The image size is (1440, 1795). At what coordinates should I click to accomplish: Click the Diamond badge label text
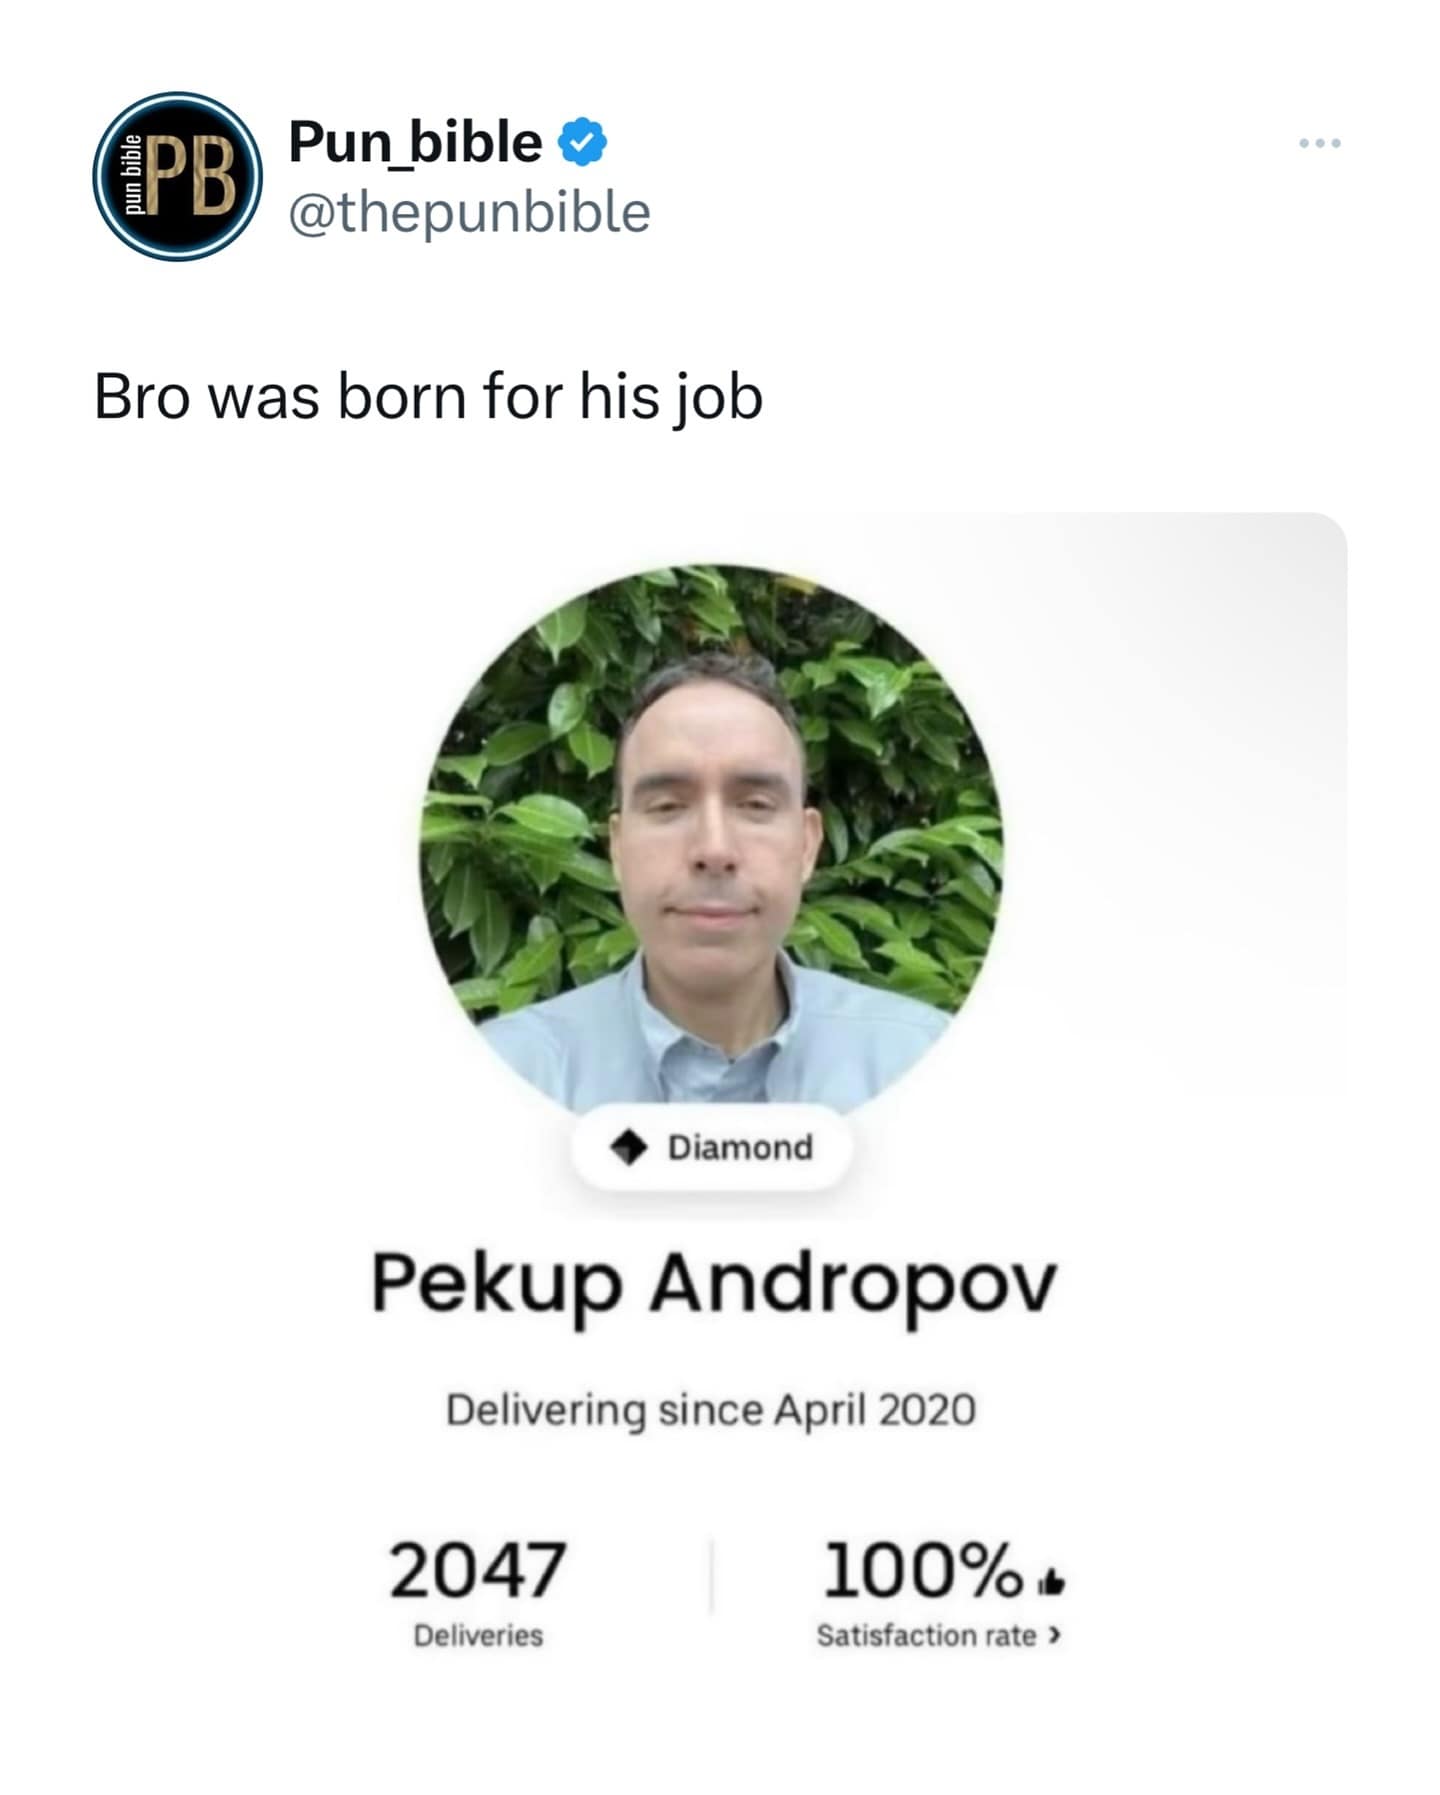coord(740,1147)
